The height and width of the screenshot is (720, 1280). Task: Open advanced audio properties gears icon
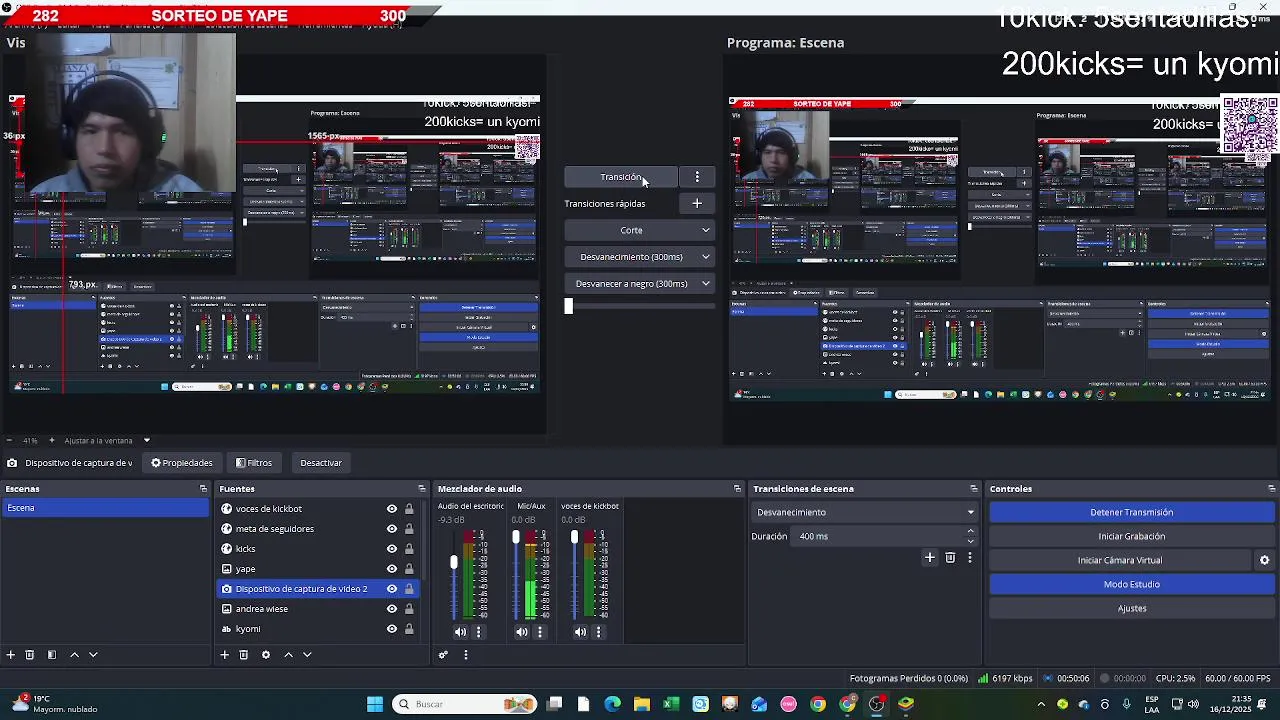click(443, 655)
